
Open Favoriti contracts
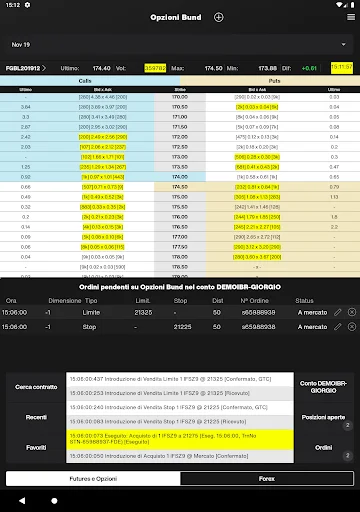pyautogui.click(x=36, y=447)
